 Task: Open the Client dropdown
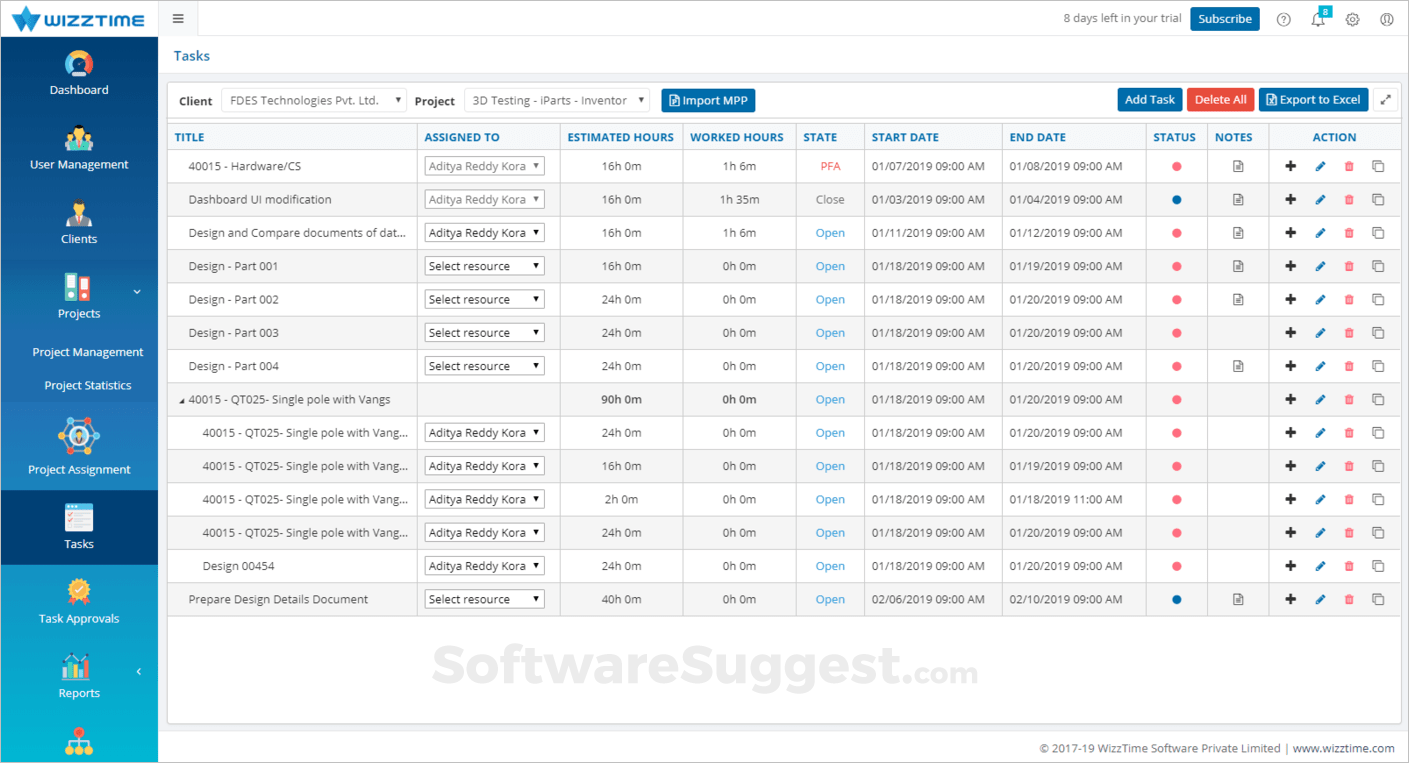click(313, 100)
